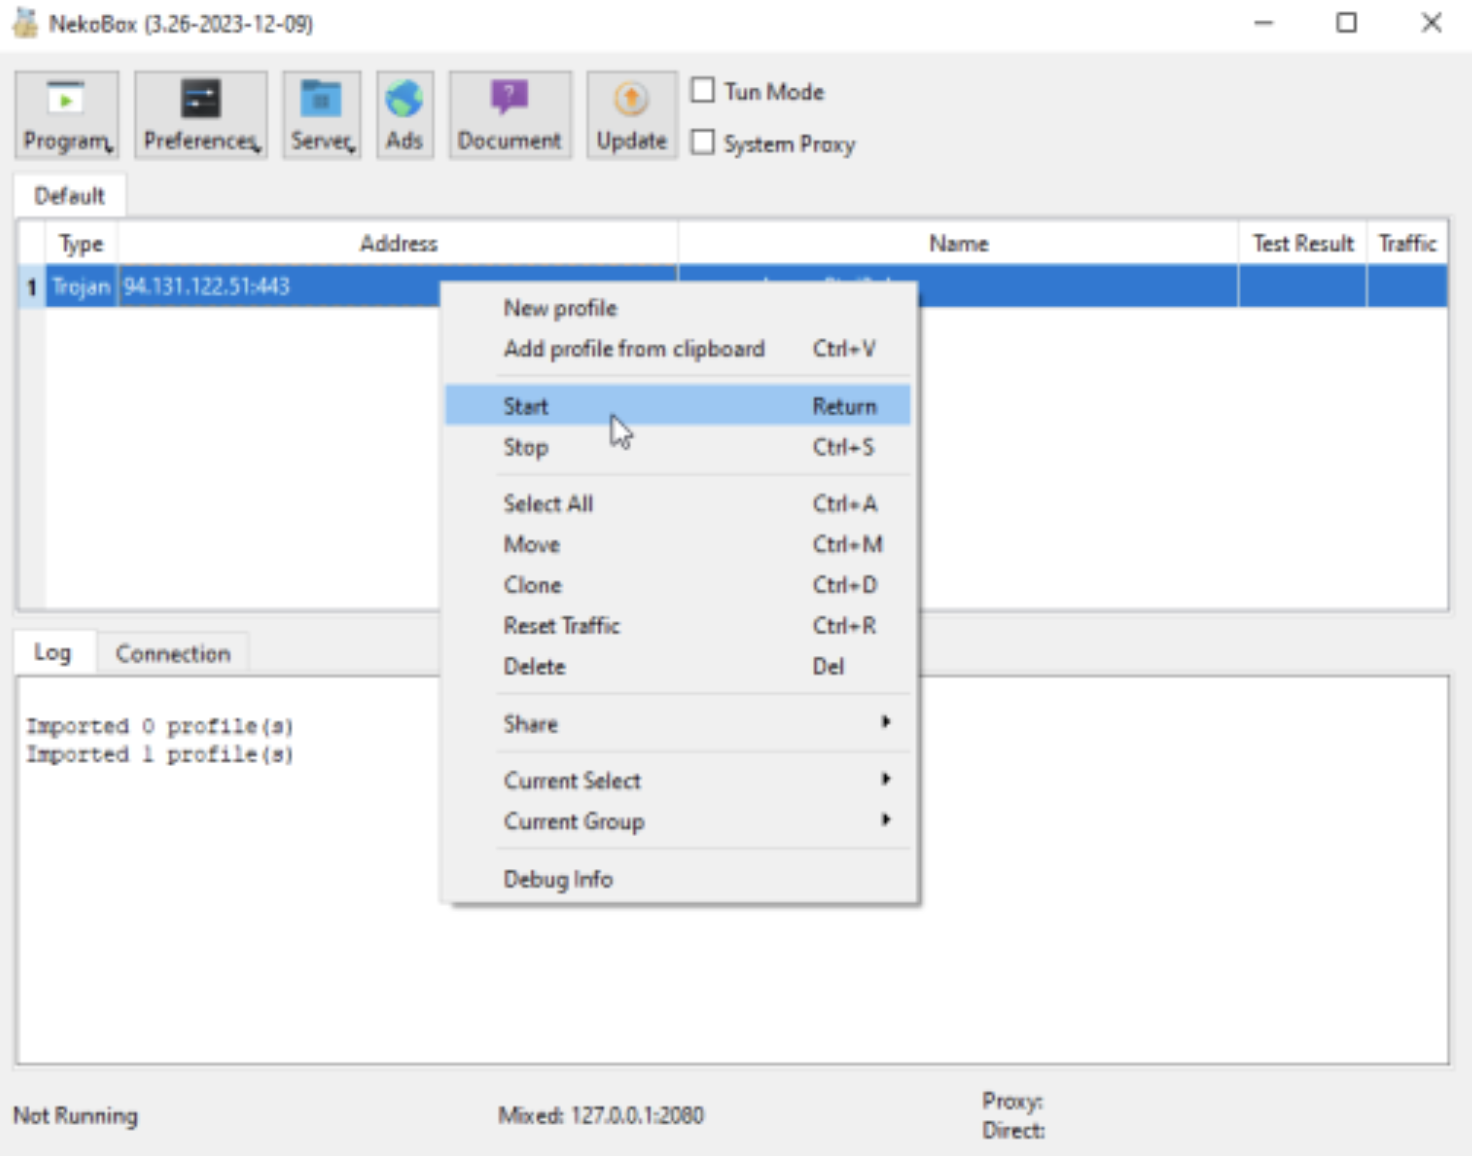Viewport: 1472px width, 1156px height.
Task: Sort by the Type column header
Action: click(81, 243)
